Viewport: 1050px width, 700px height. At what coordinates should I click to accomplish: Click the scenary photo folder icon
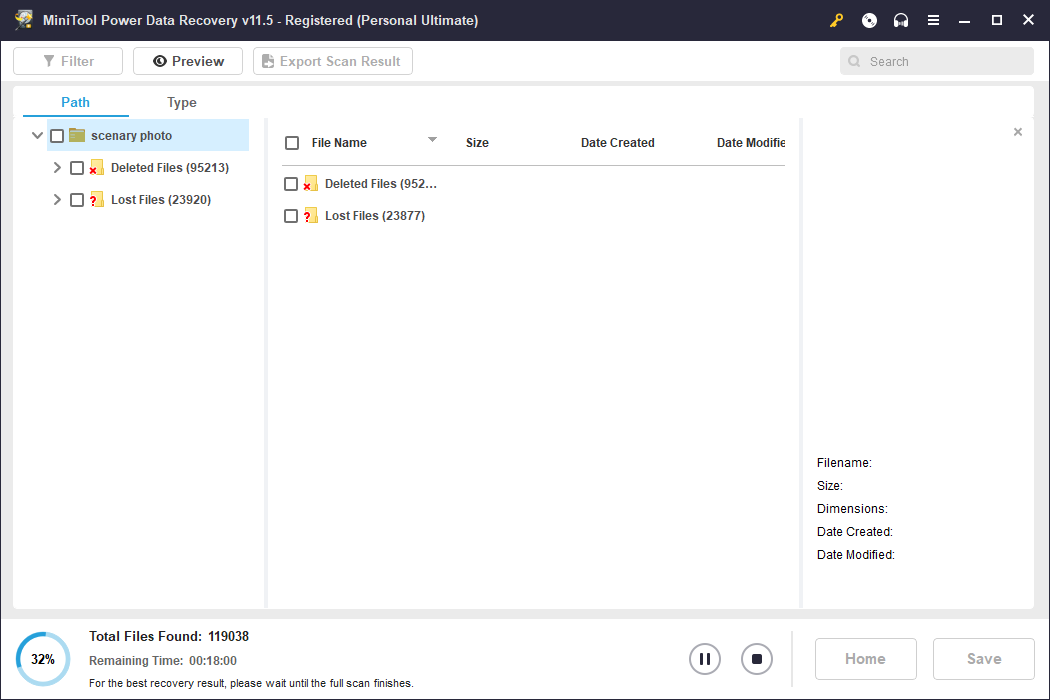click(77, 135)
